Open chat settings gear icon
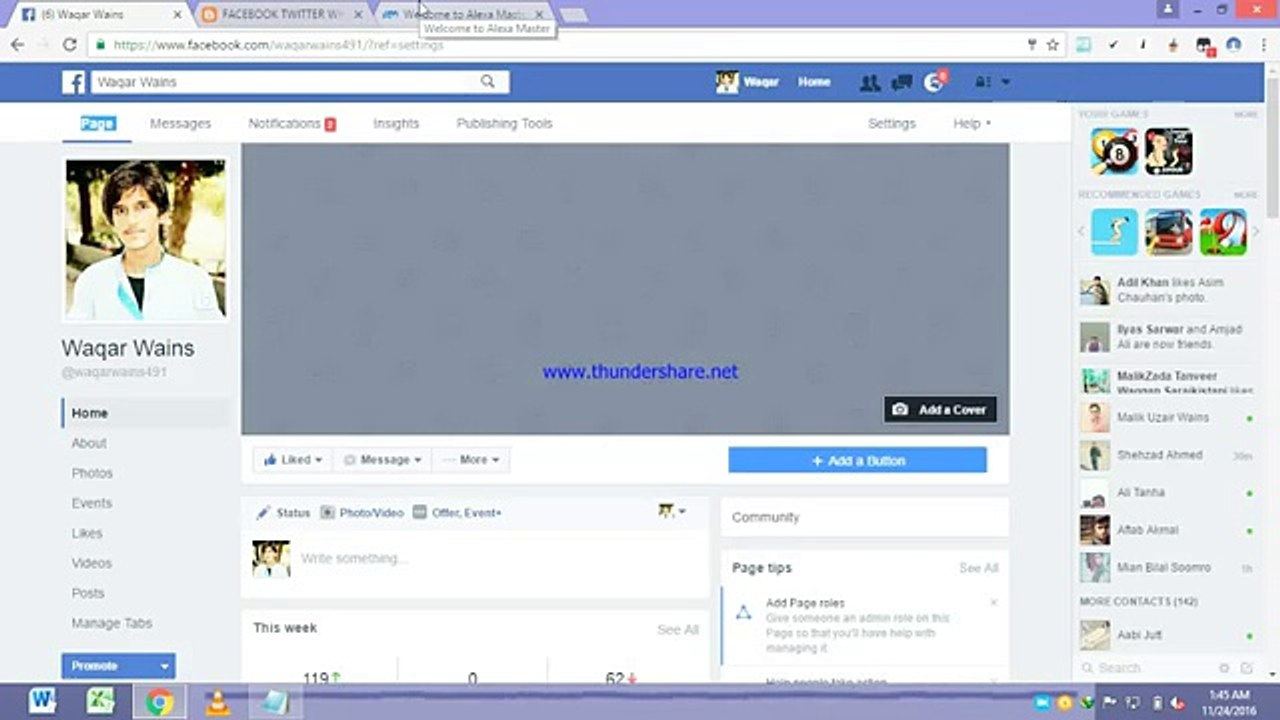This screenshot has height=720, width=1280. click(1224, 668)
